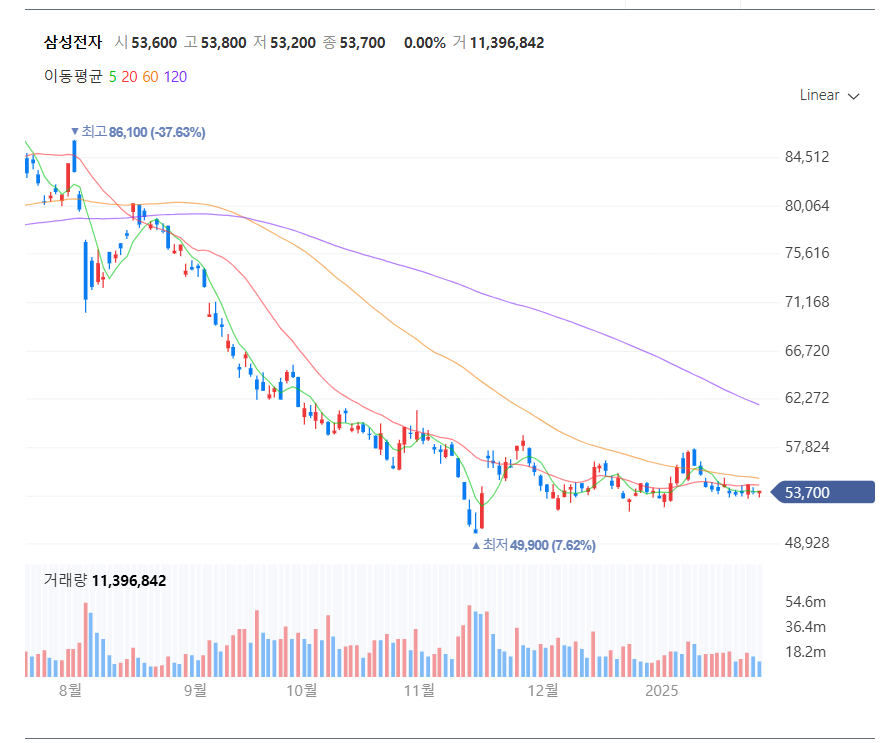Click the high price value 53,800
Image resolution: width=887 pixels, height=743 pixels.
pos(223,43)
